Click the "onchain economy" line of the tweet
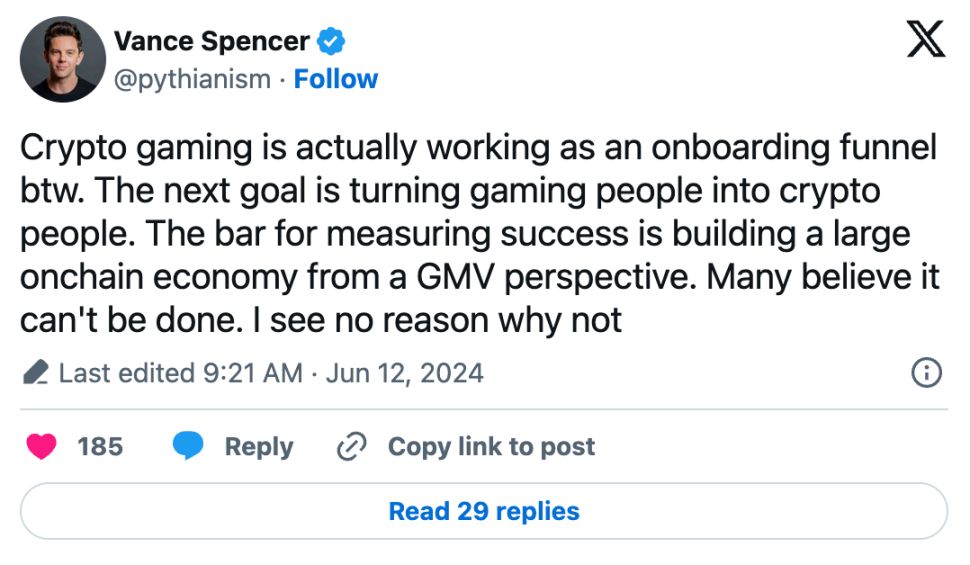The height and width of the screenshot is (565, 970). (478, 277)
